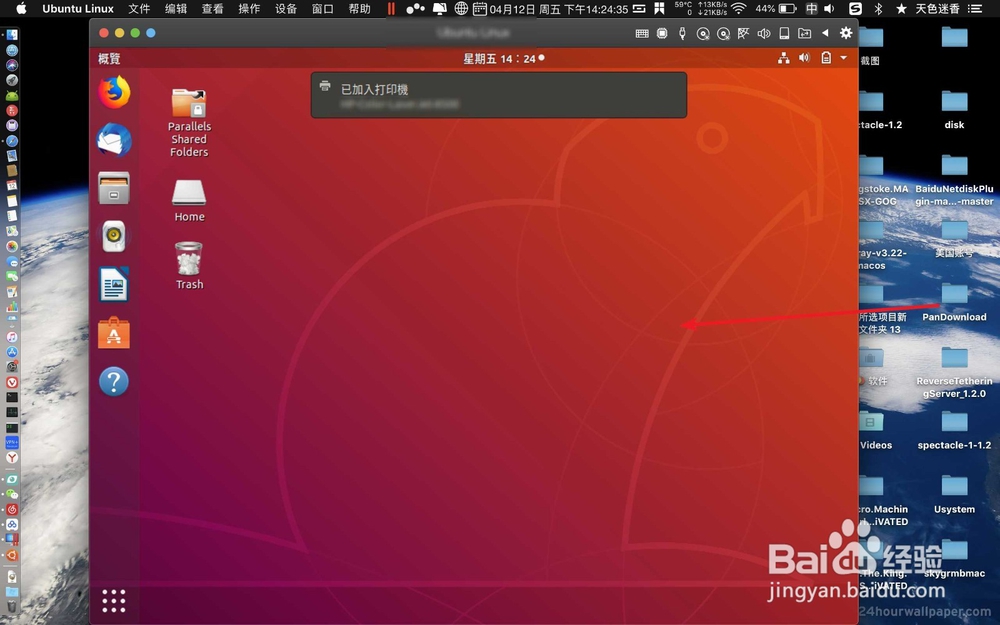Screen dimensions: 1000x625
Task: Select the Usystem folder on Mac desktop
Action: 955,494
